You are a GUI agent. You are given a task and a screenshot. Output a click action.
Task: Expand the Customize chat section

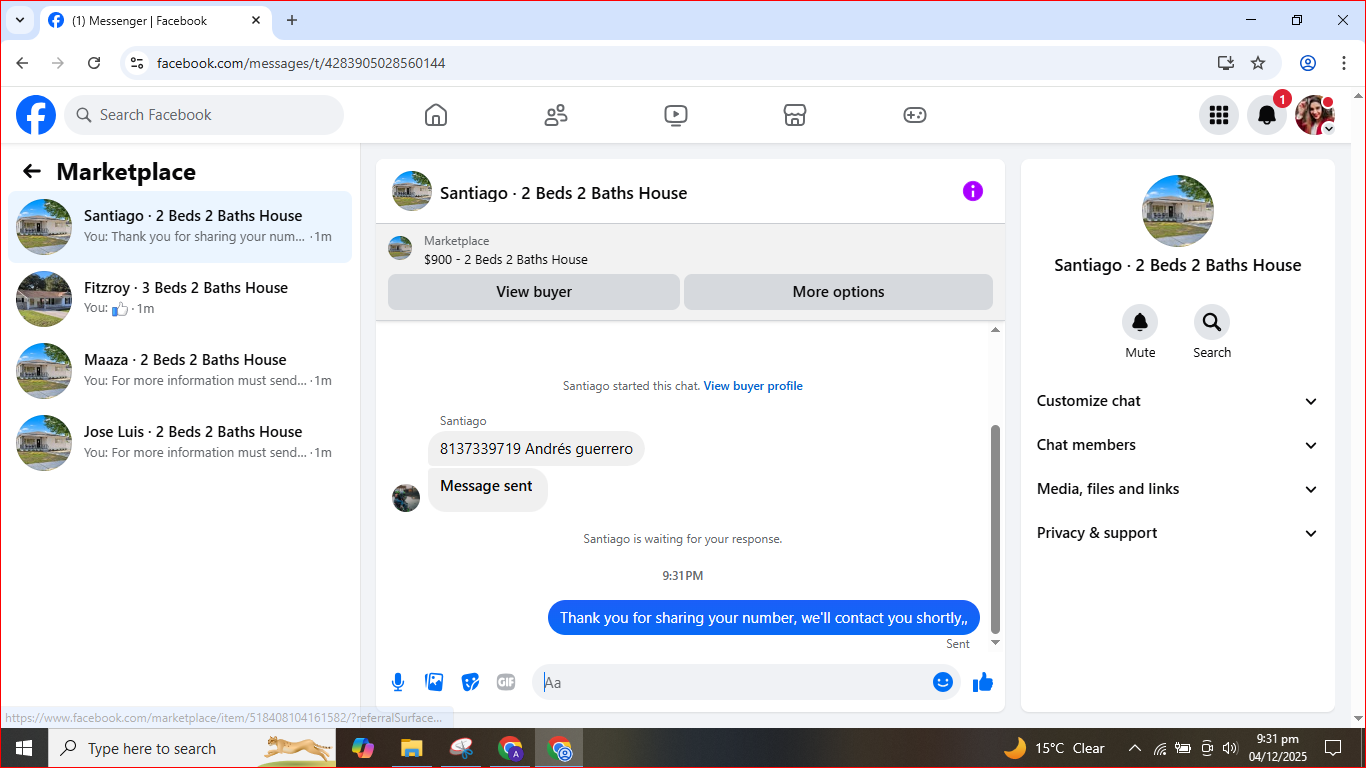[x=1178, y=401]
